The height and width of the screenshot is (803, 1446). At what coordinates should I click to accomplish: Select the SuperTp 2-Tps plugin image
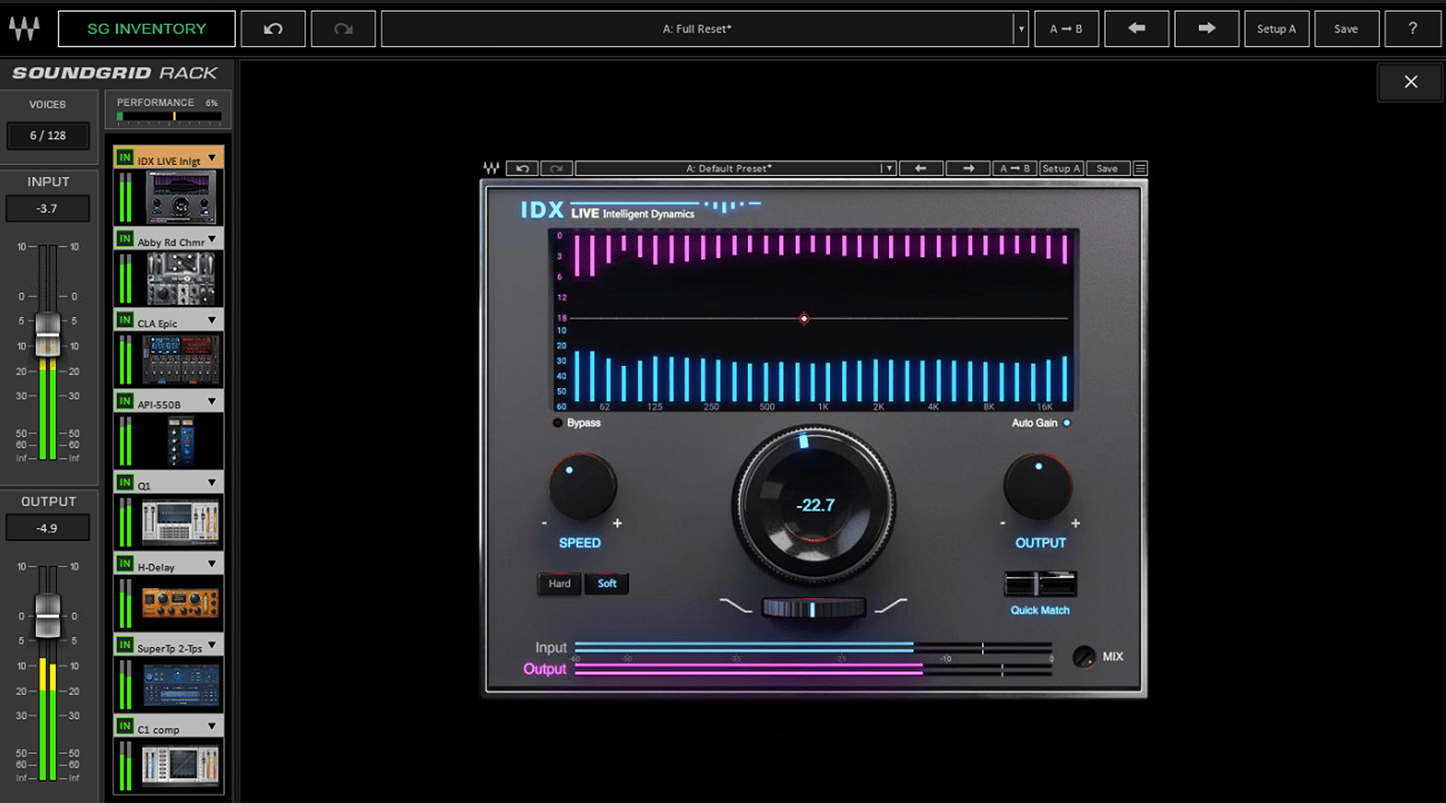pyautogui.click(x=184, y=683)
